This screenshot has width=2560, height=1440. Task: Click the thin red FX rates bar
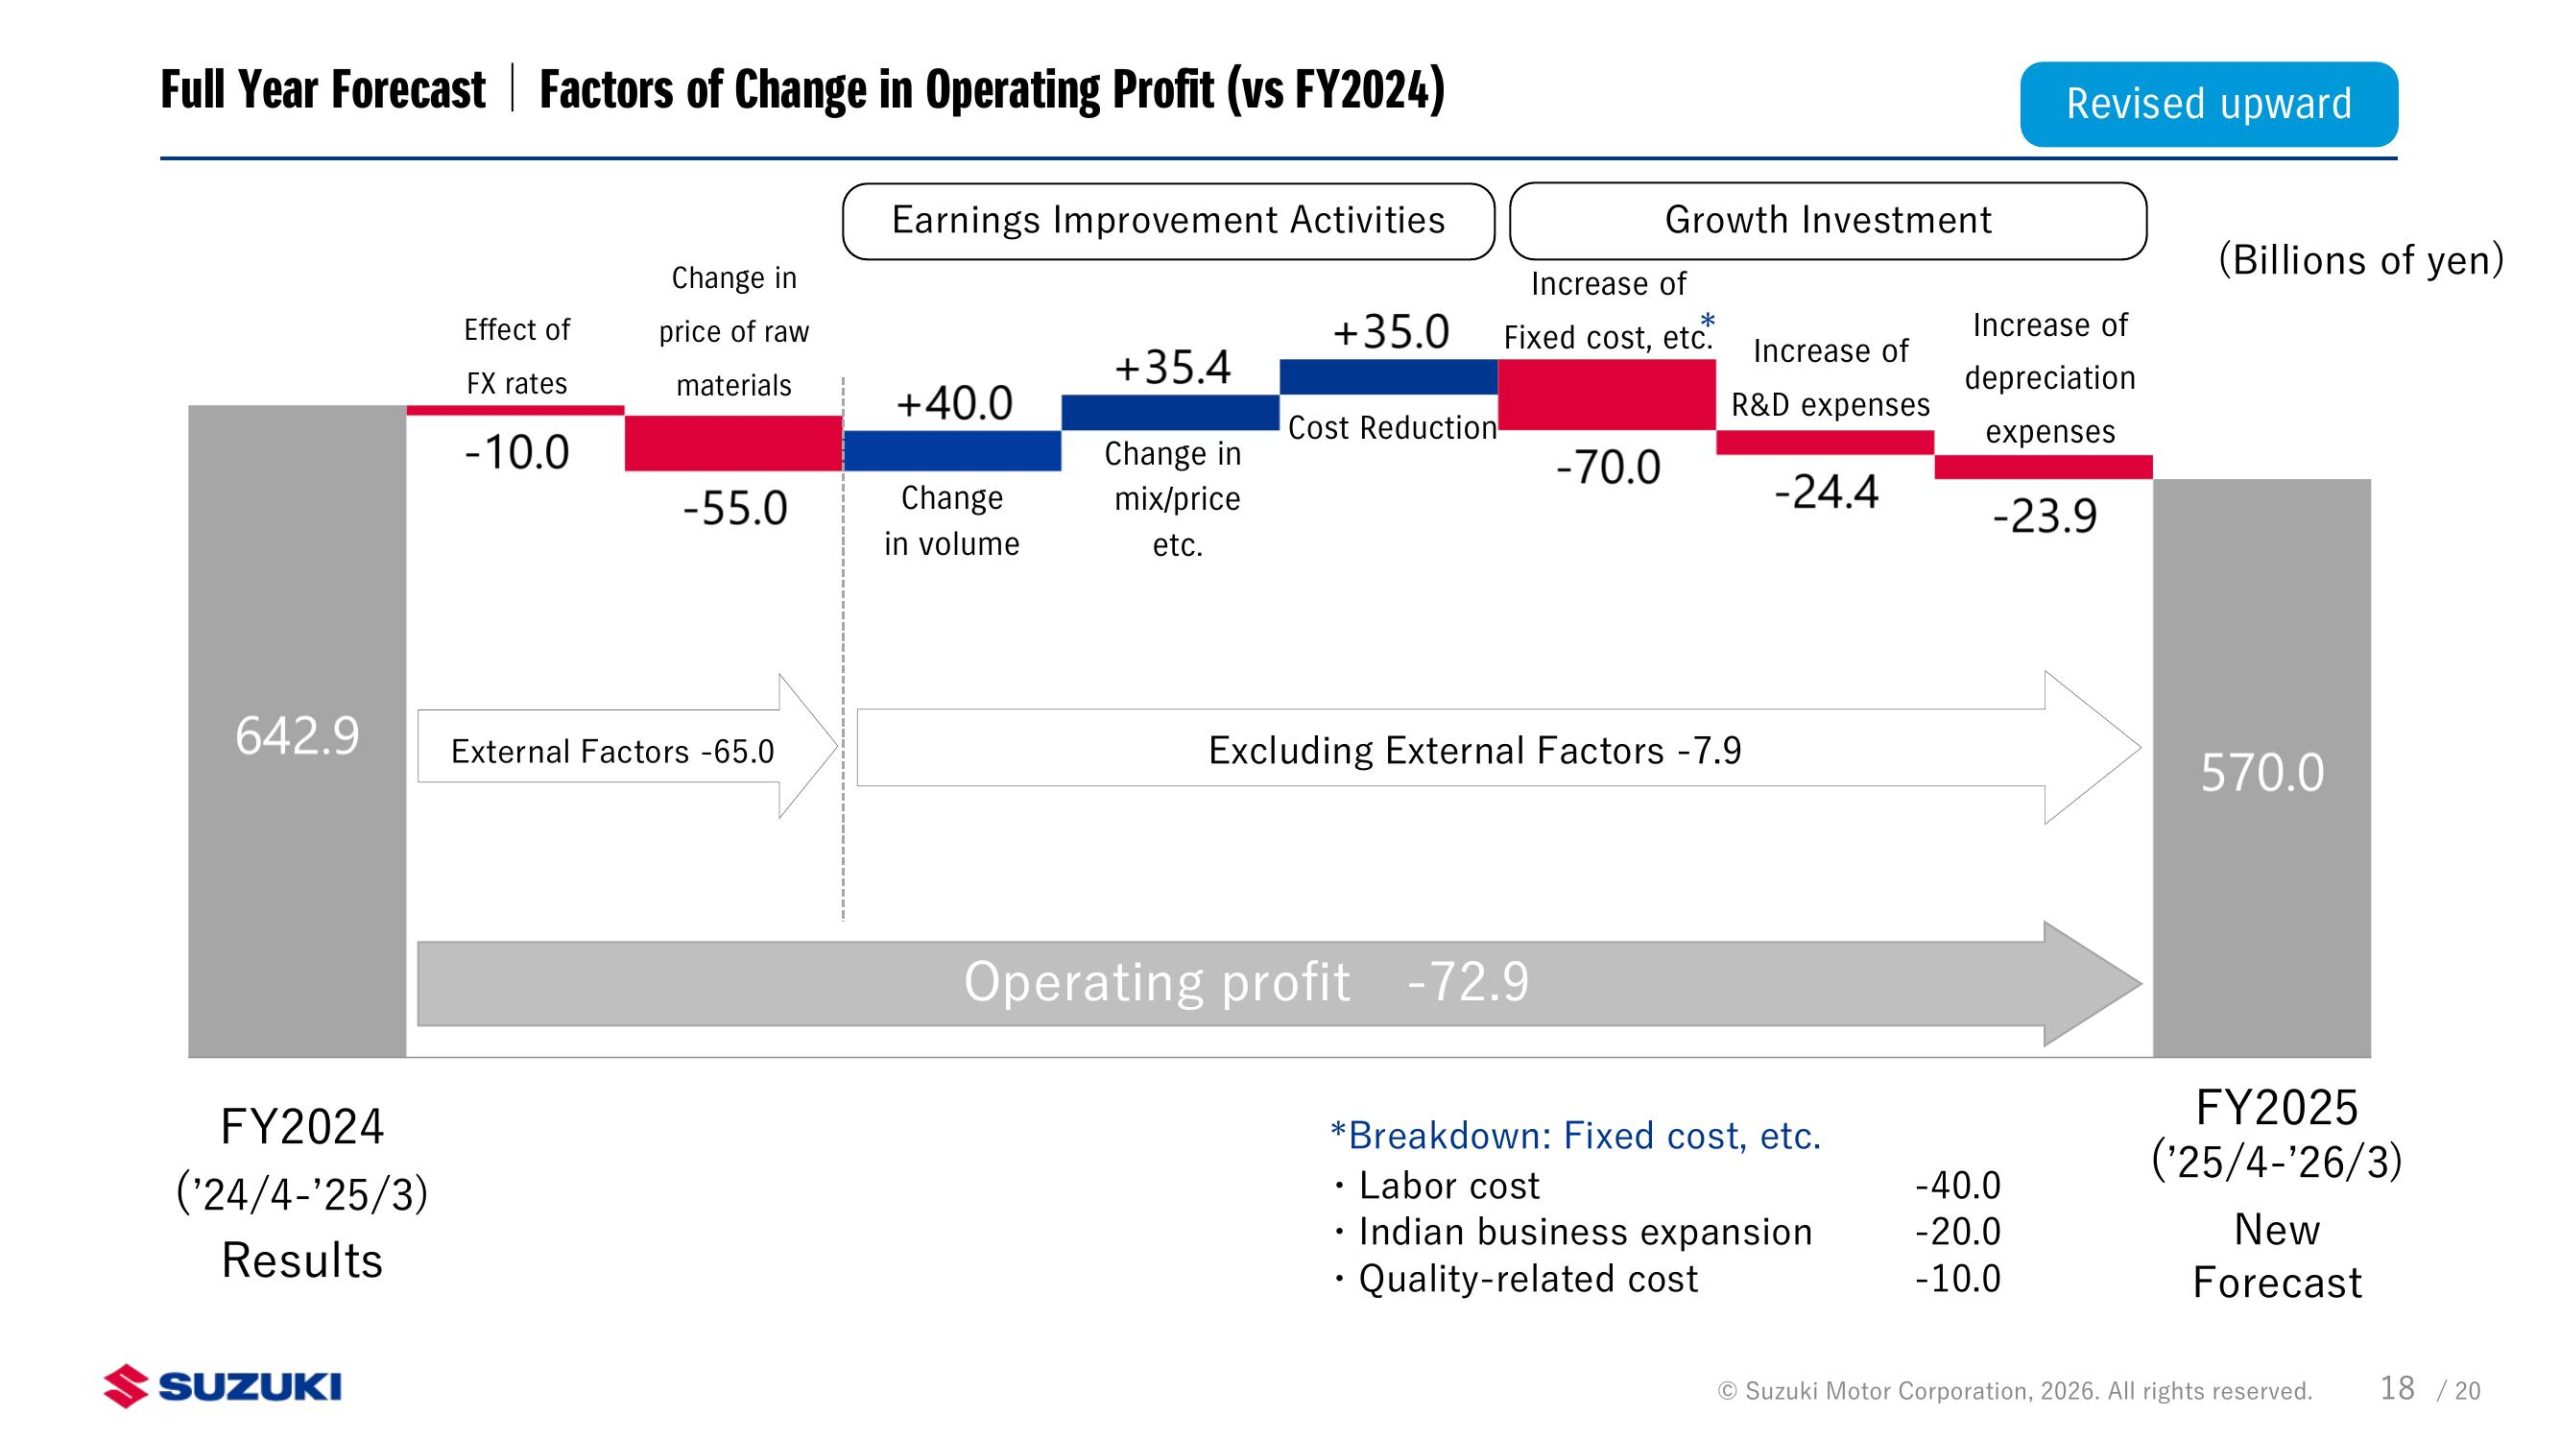click(515, 410)
